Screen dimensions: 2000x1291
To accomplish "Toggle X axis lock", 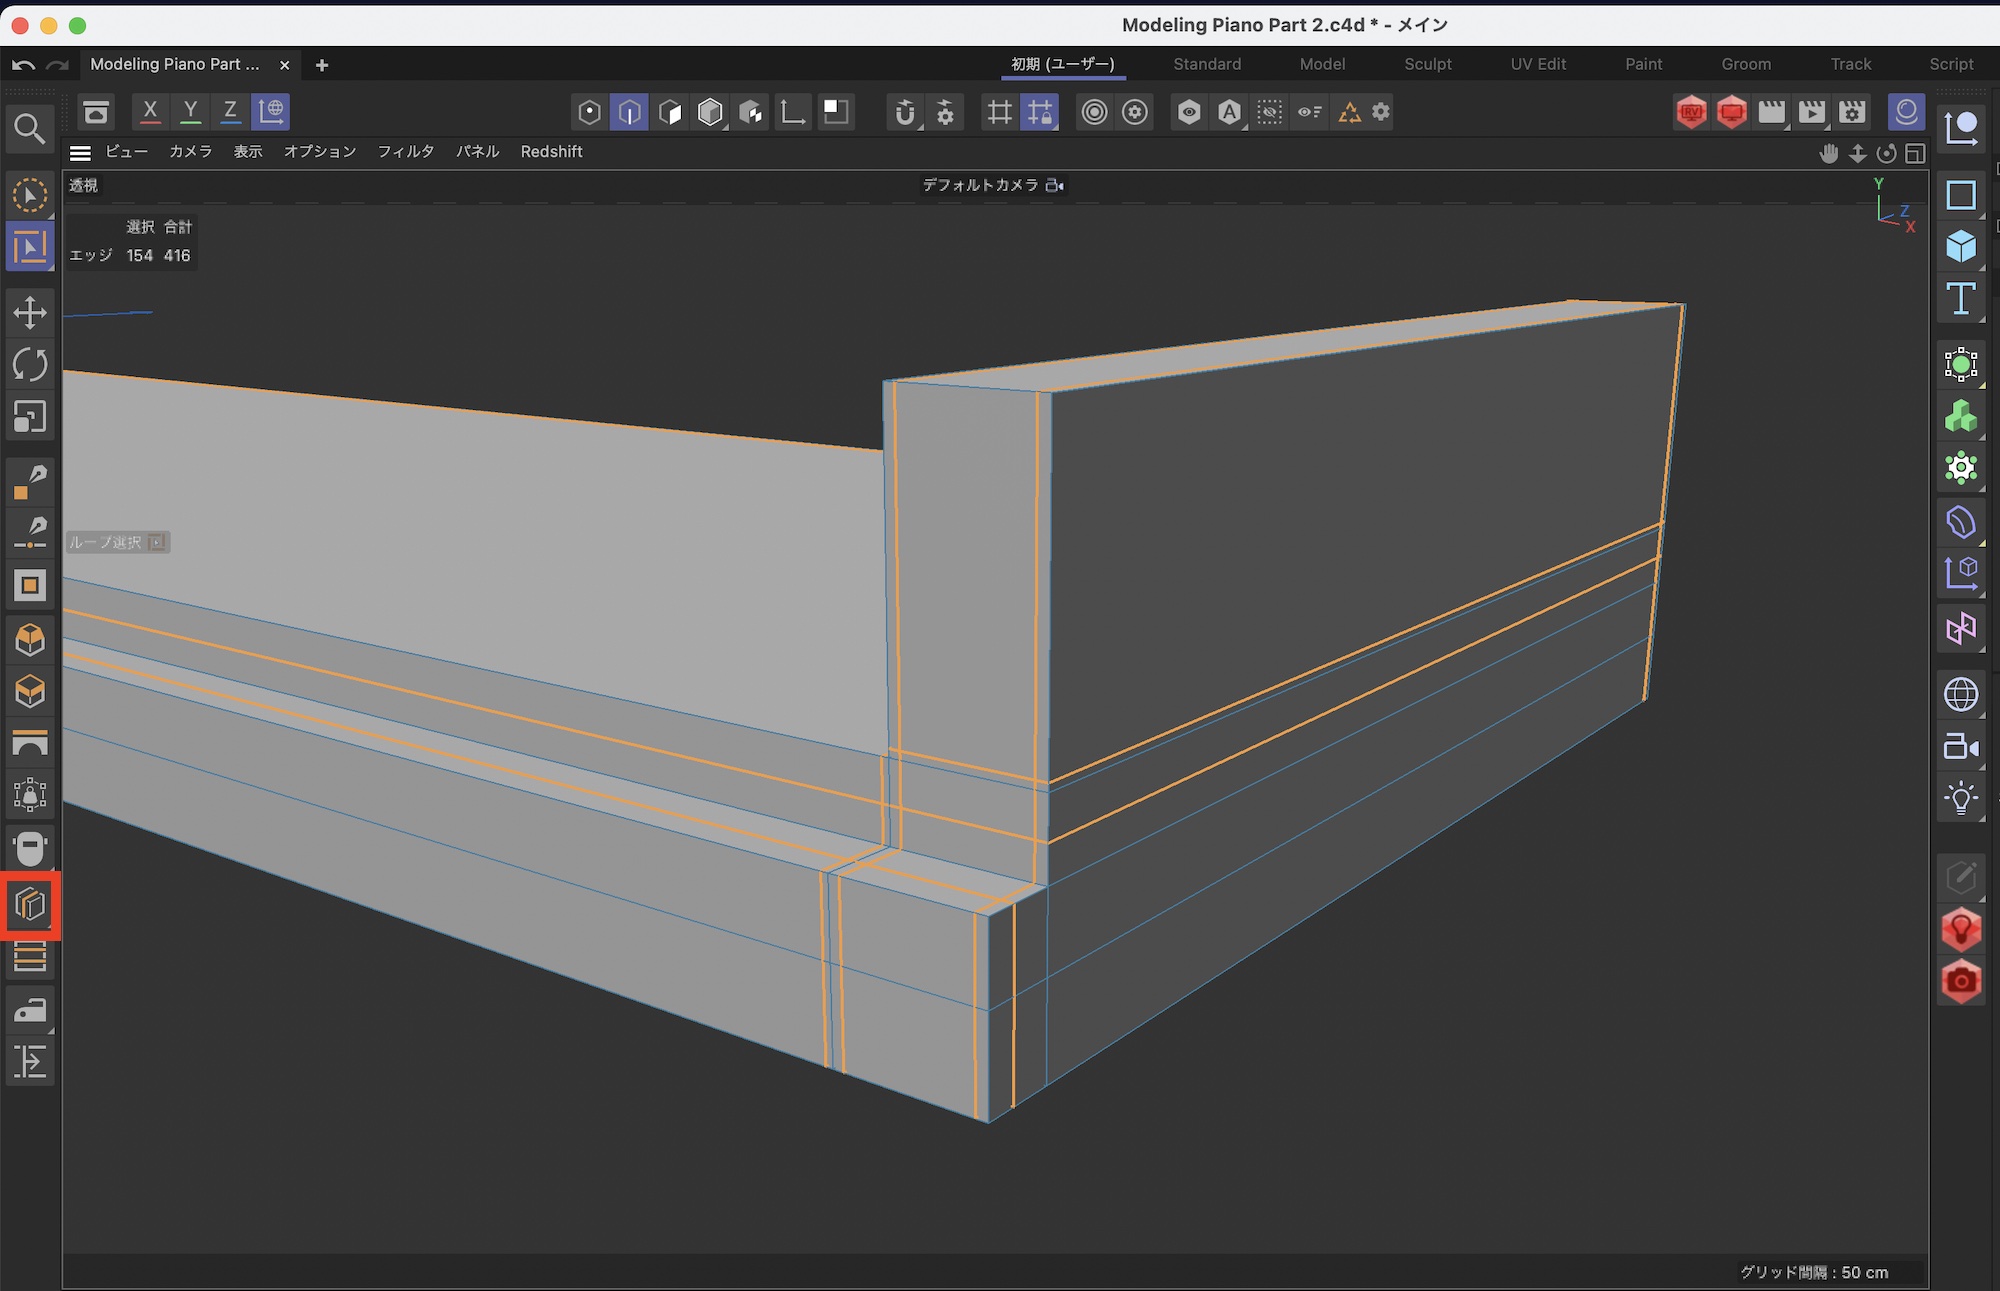I will 150,111.
